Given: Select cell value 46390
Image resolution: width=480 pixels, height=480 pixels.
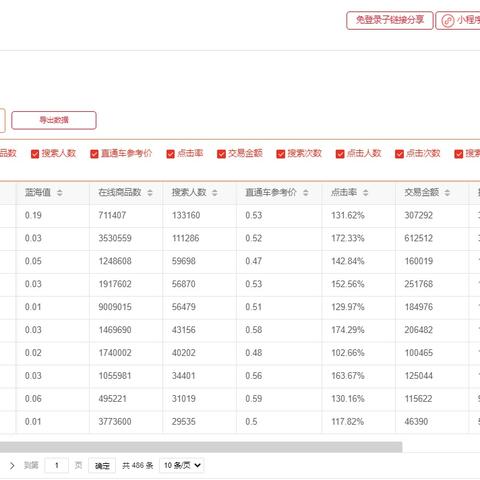Looking at the screenshot, I should [x=416, y=422].
